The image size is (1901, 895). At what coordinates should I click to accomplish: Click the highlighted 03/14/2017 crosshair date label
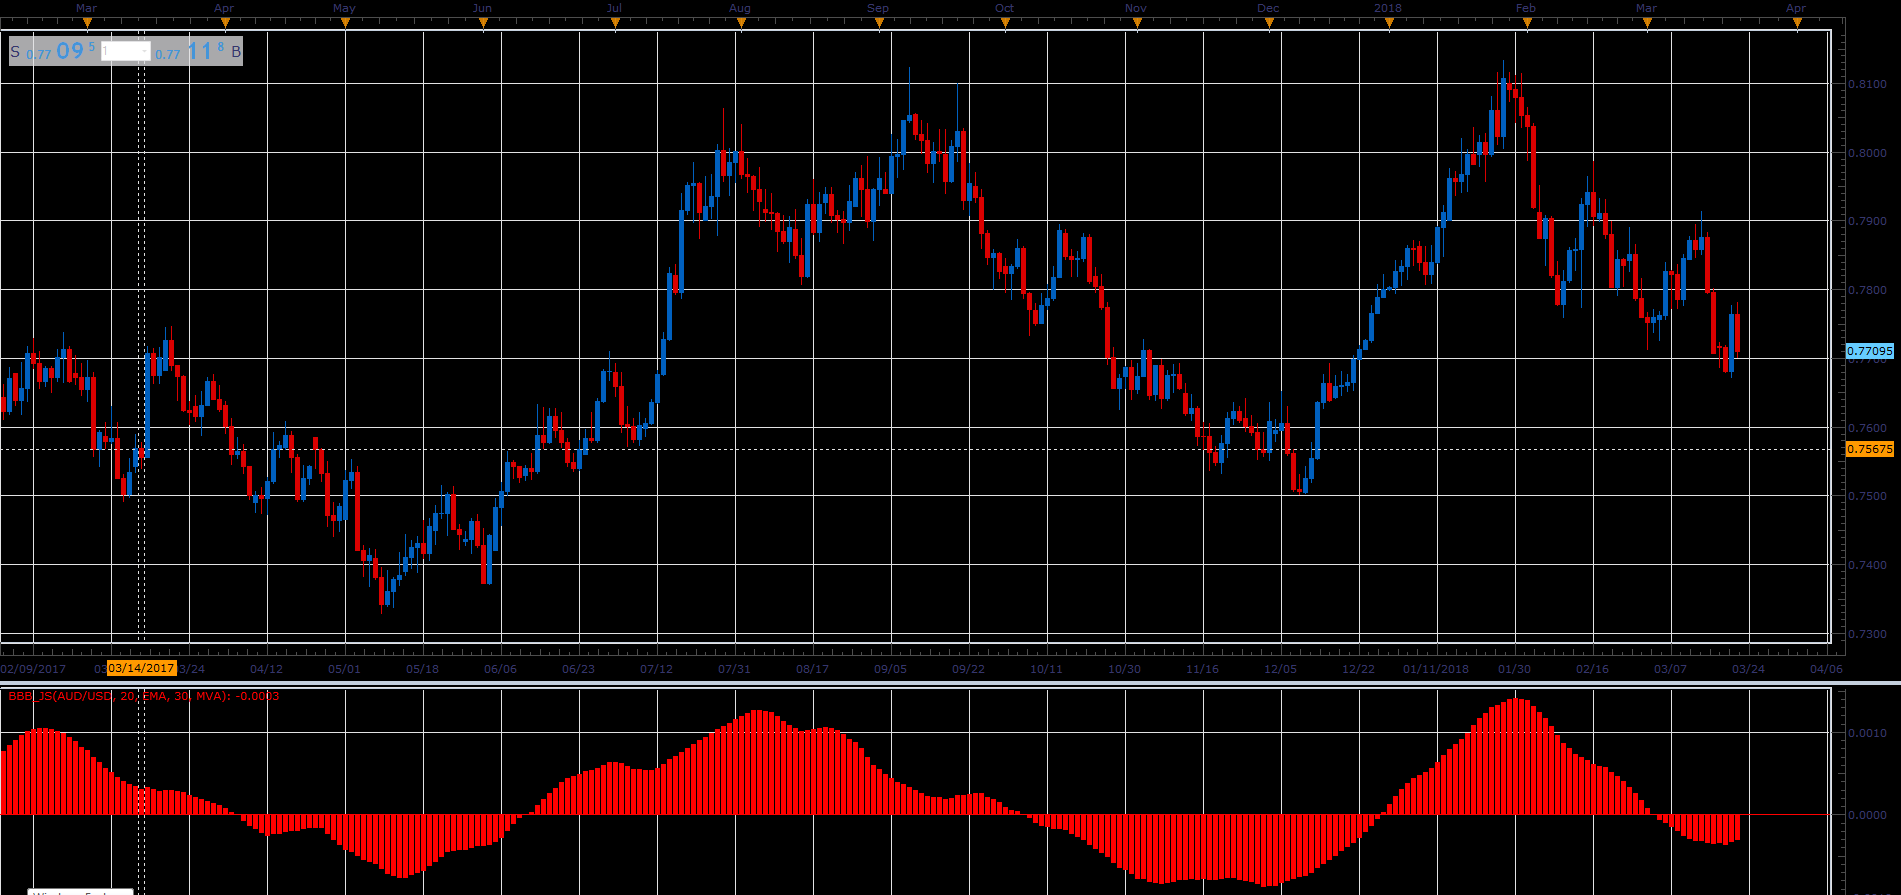click(x=141, y=668)
